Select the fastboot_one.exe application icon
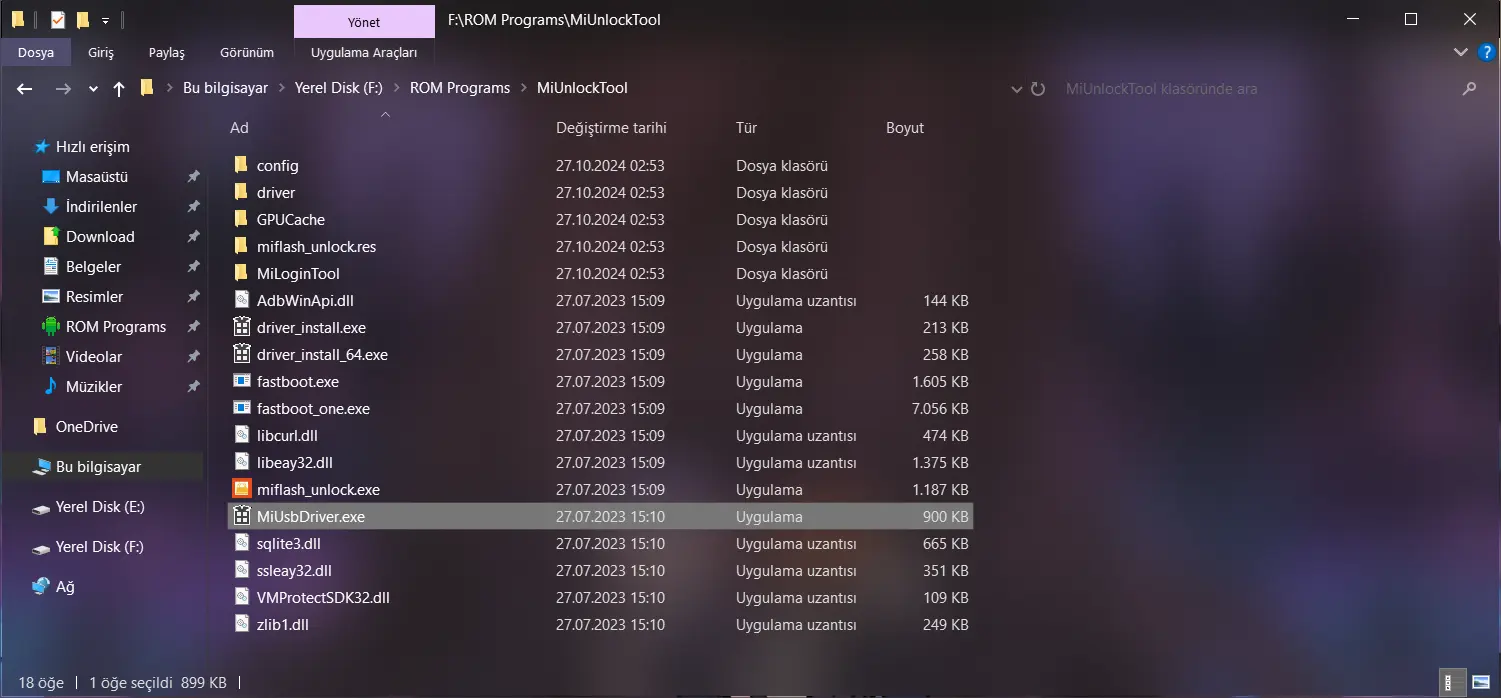1501x698 pixels. pos(240,408)
